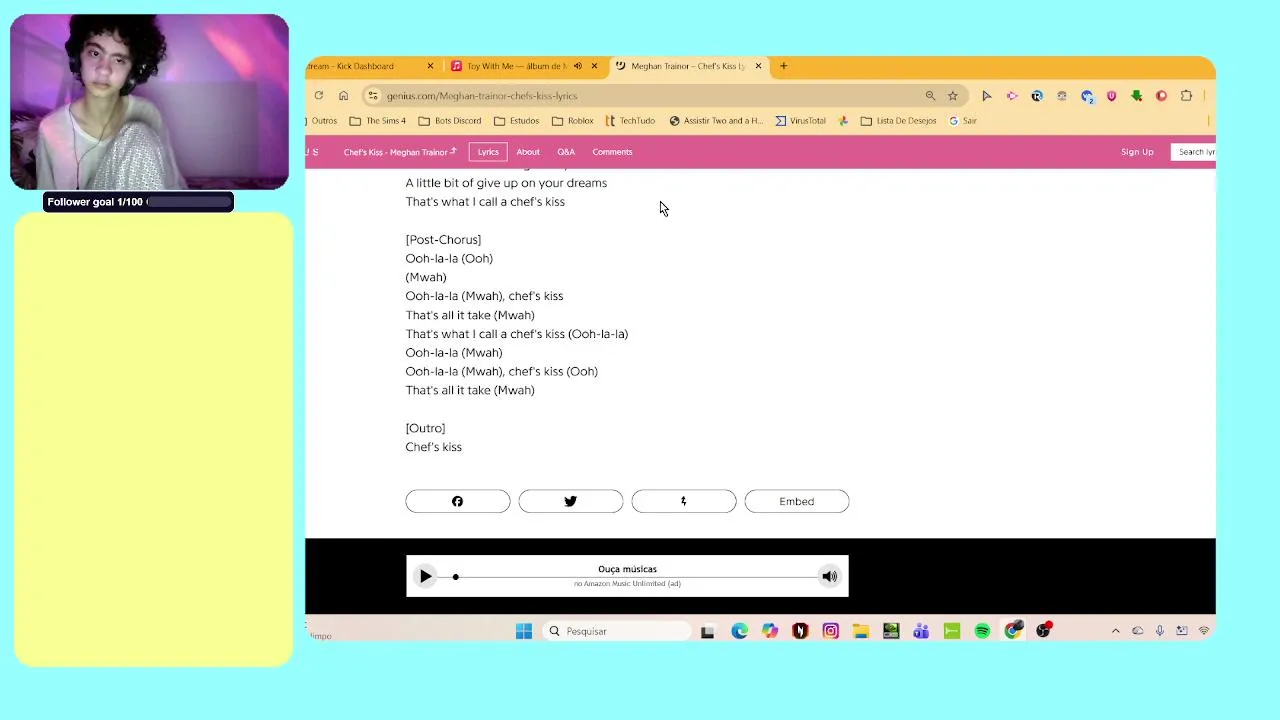Select the Lyrics section tab

(x=488, y=152)
